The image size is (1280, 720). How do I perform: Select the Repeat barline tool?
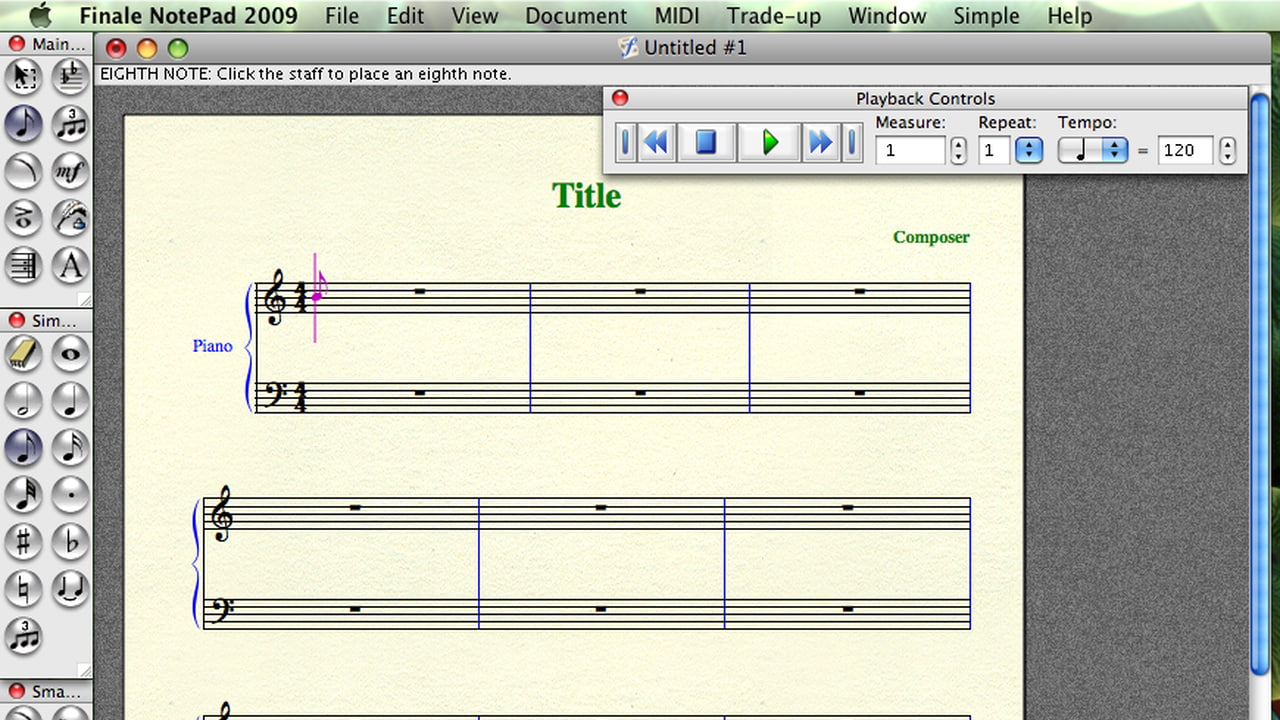[23, 265]
